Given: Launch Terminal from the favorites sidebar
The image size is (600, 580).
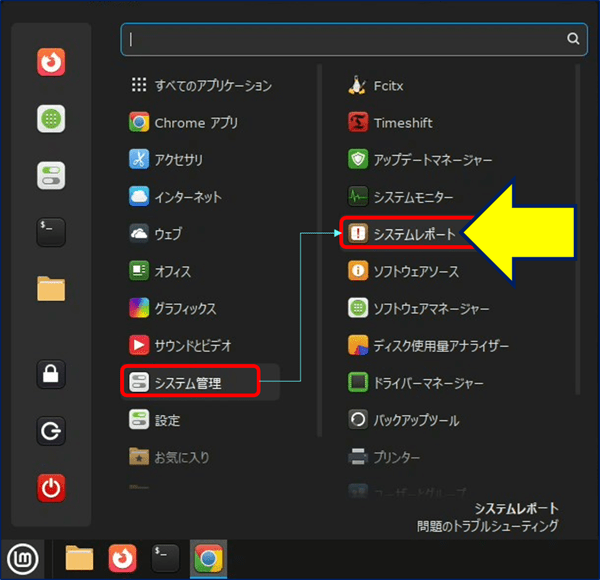Looking at the screenshot, I should point(51,232).
